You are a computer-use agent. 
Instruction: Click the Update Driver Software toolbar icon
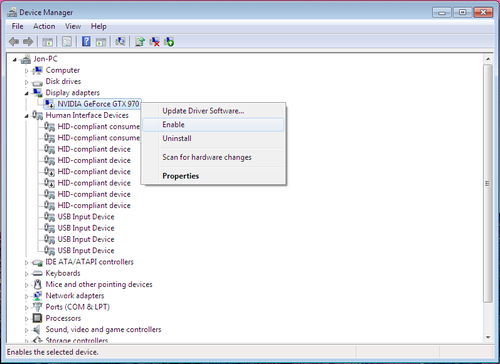pos(140,42)
